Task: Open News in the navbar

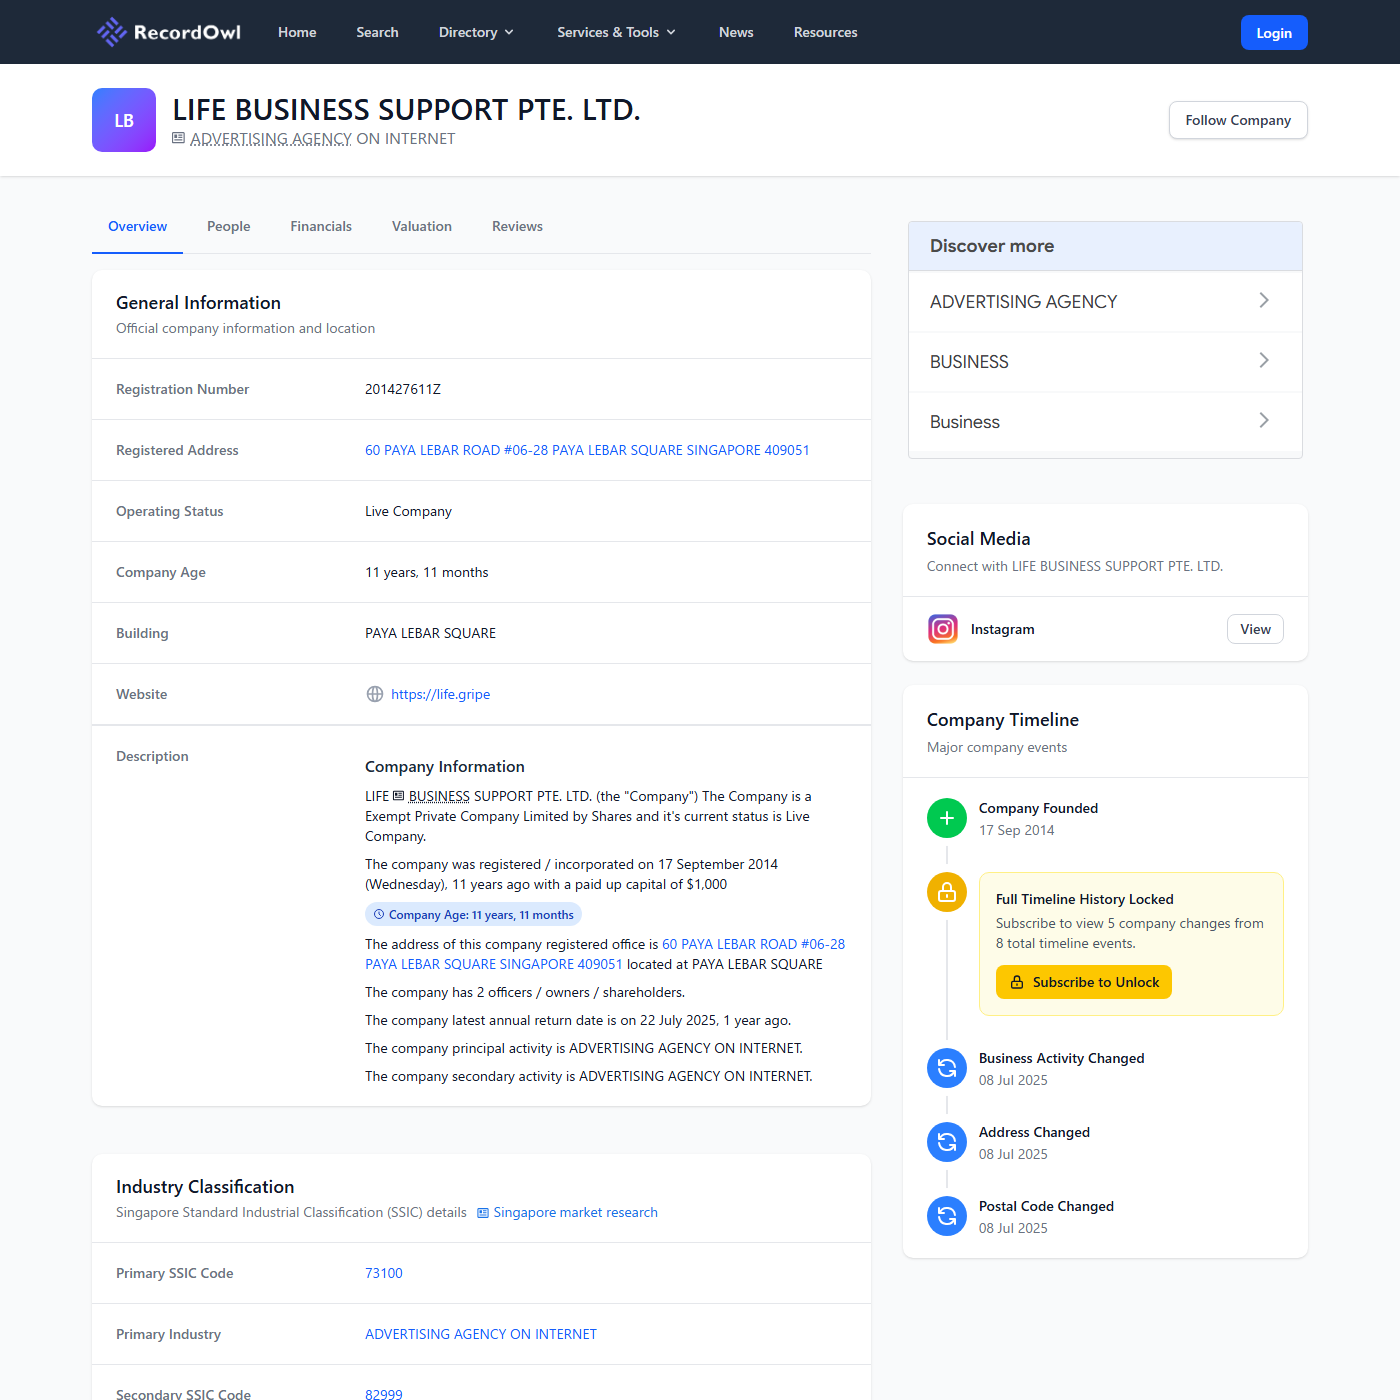Action: coord(736,32)
